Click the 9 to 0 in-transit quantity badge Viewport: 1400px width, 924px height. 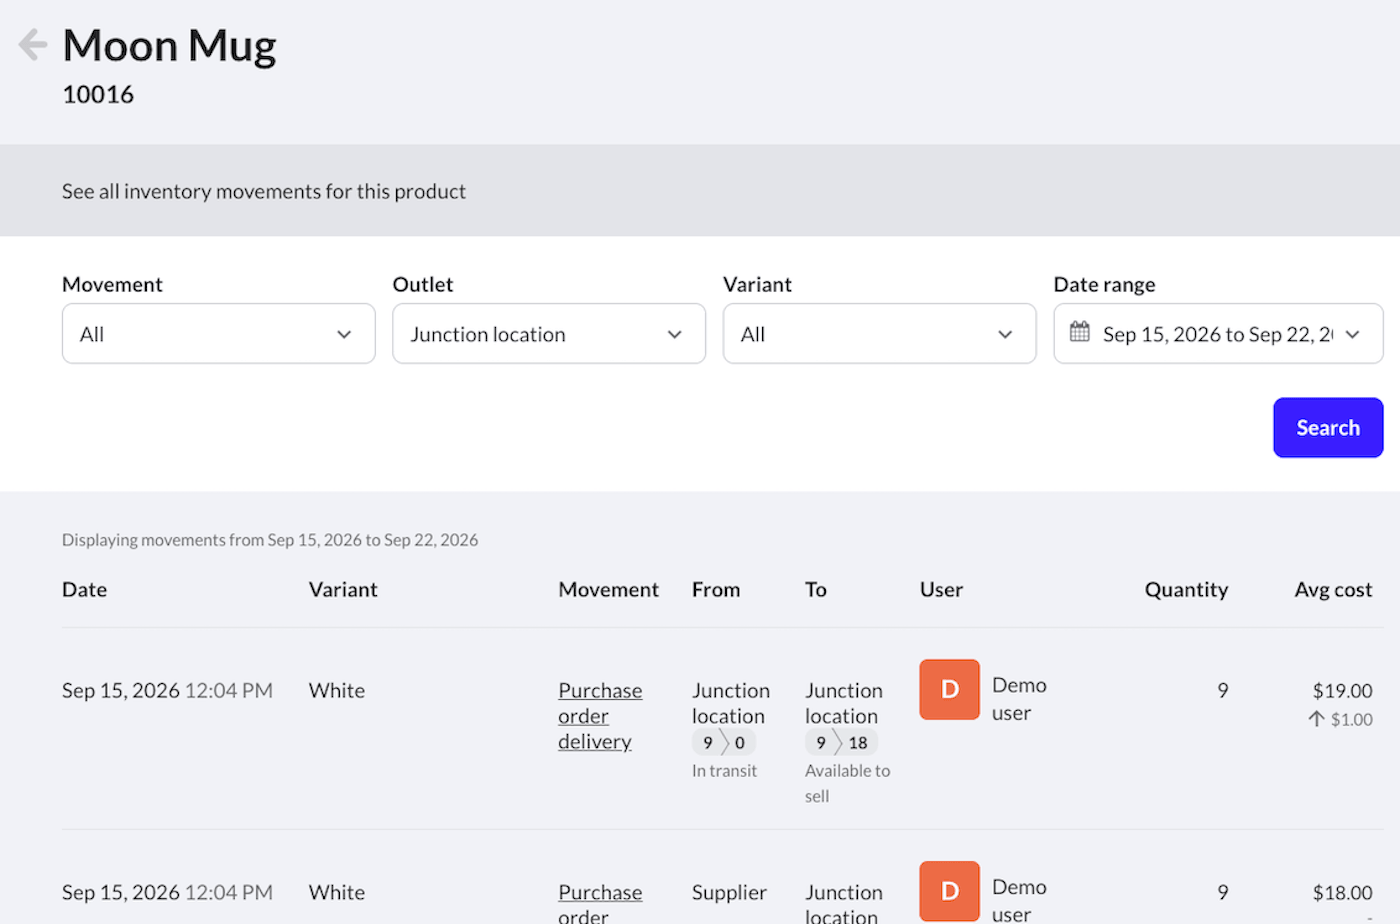723,742
